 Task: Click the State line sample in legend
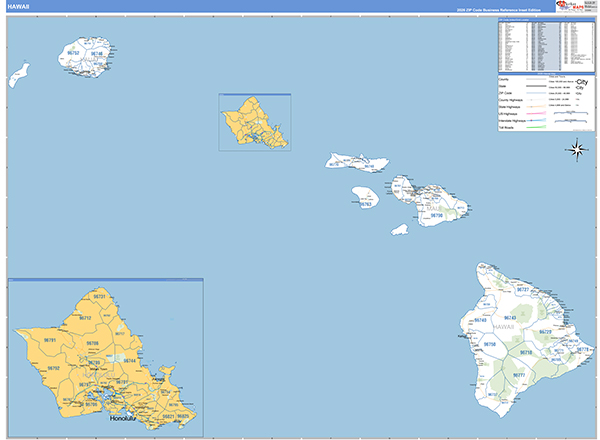pos(536,86)
